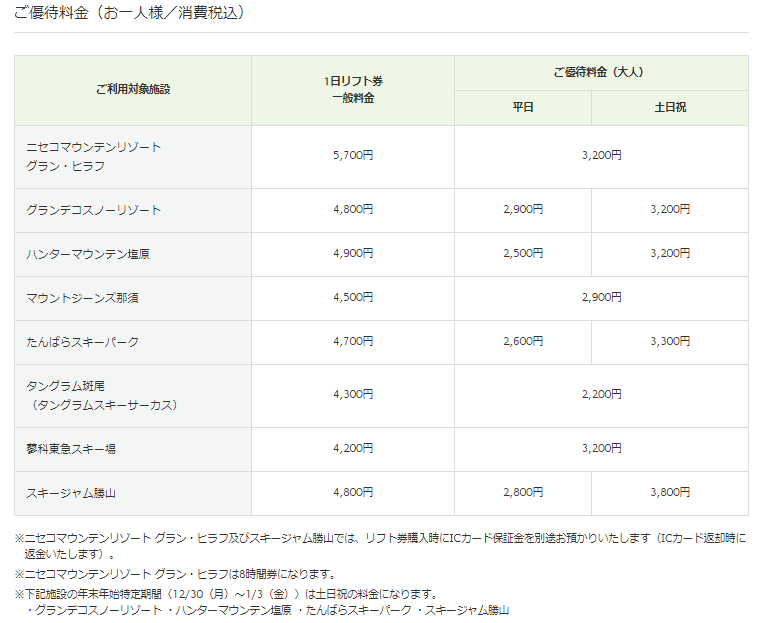Viewport: 760px width, 623px height.
Task: Click the 2,800円 weekday price
Action: point(523,492)
